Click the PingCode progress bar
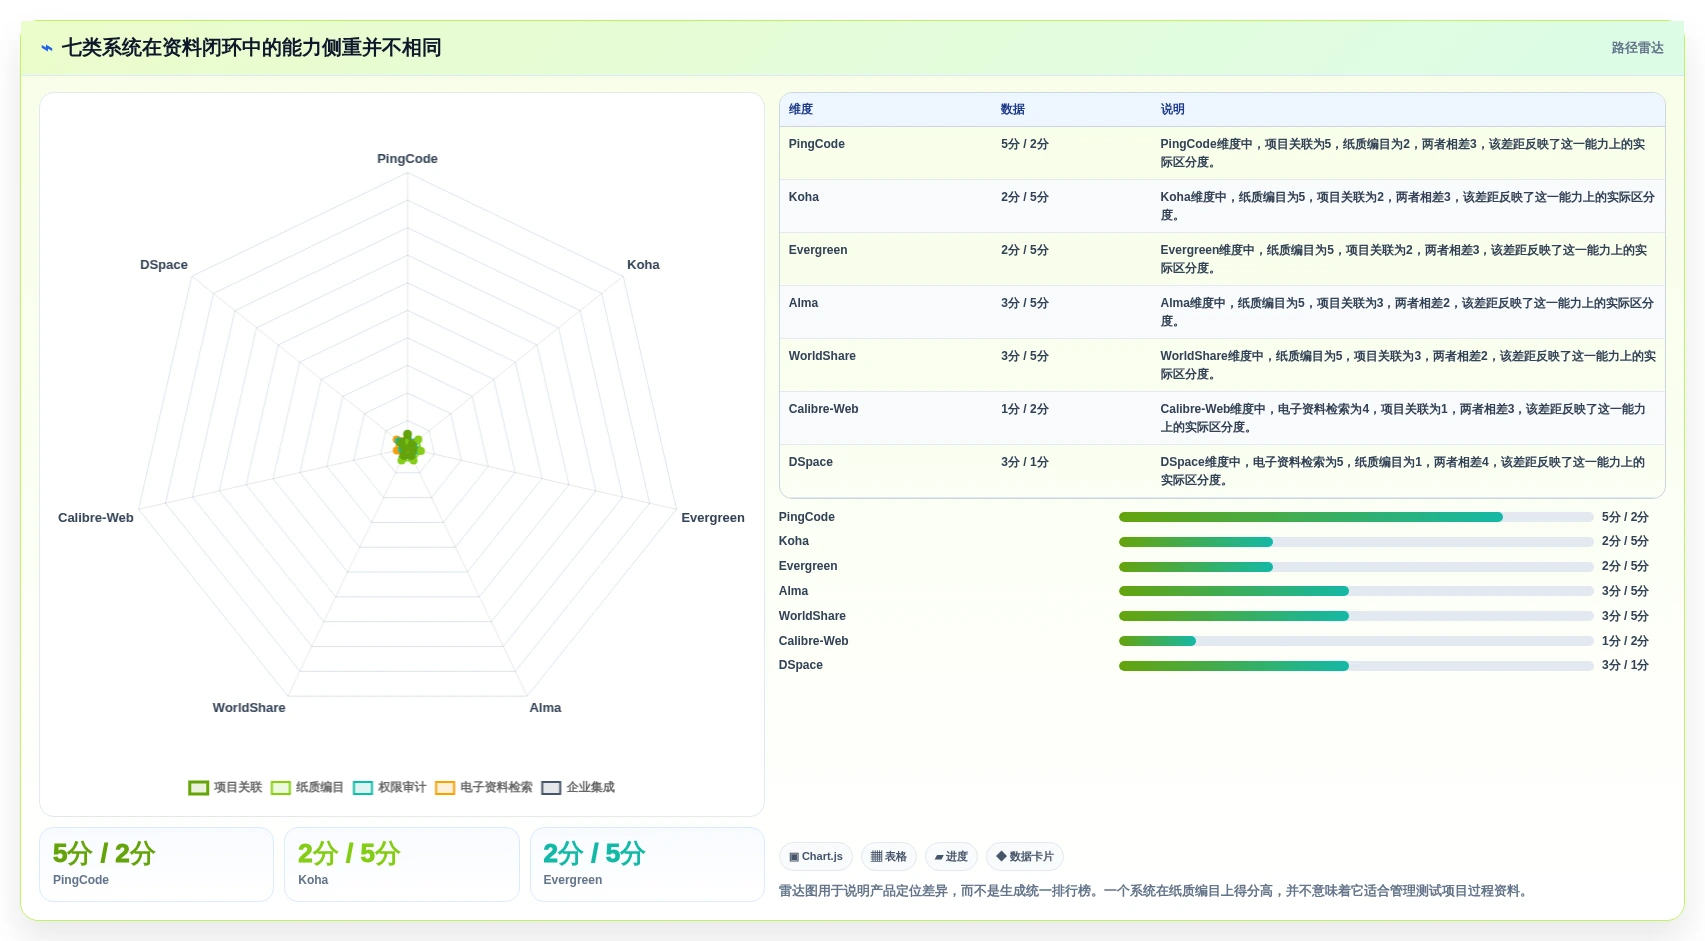 pyautogui.click(x=1356, y=517)
